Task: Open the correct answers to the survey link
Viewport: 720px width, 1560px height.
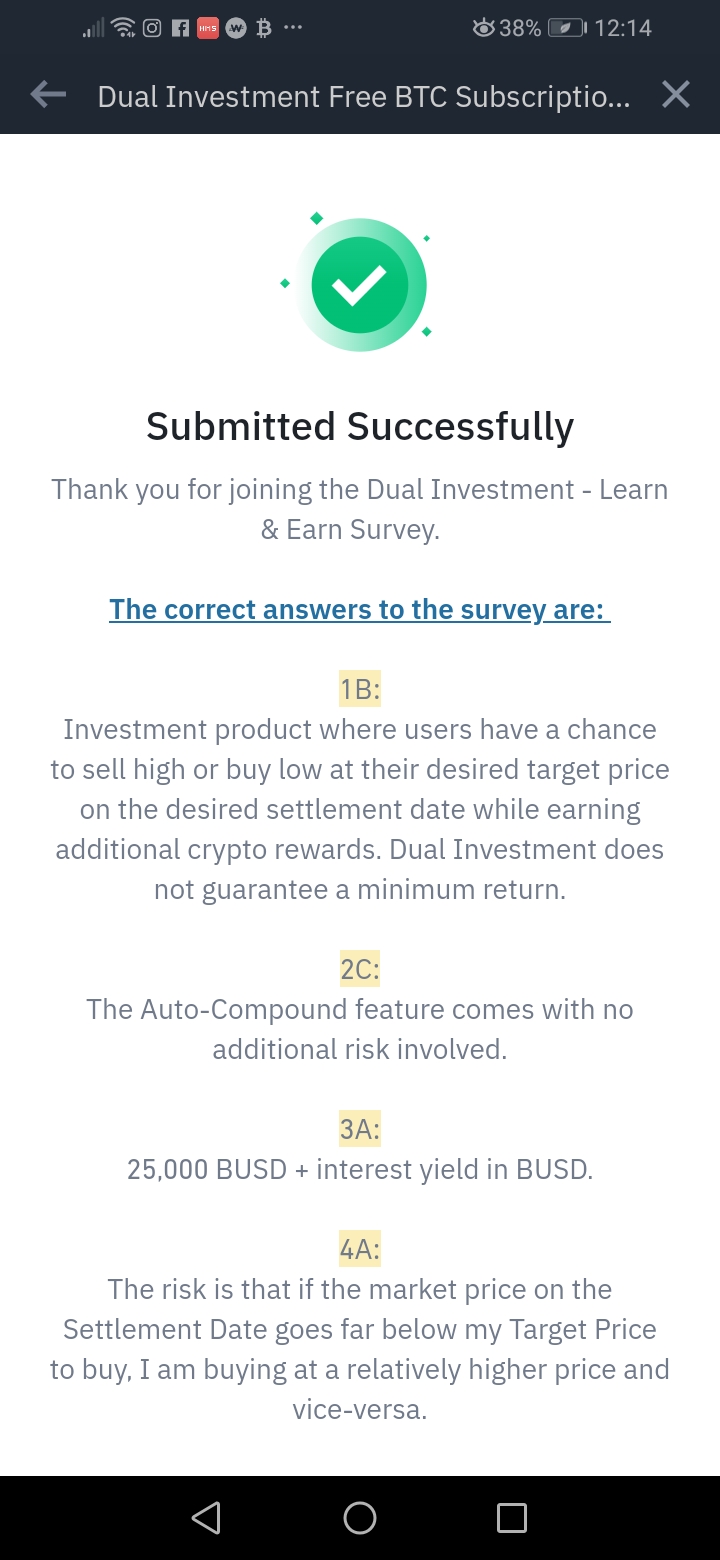Action: pyautogui.click(x=360, y=609)
